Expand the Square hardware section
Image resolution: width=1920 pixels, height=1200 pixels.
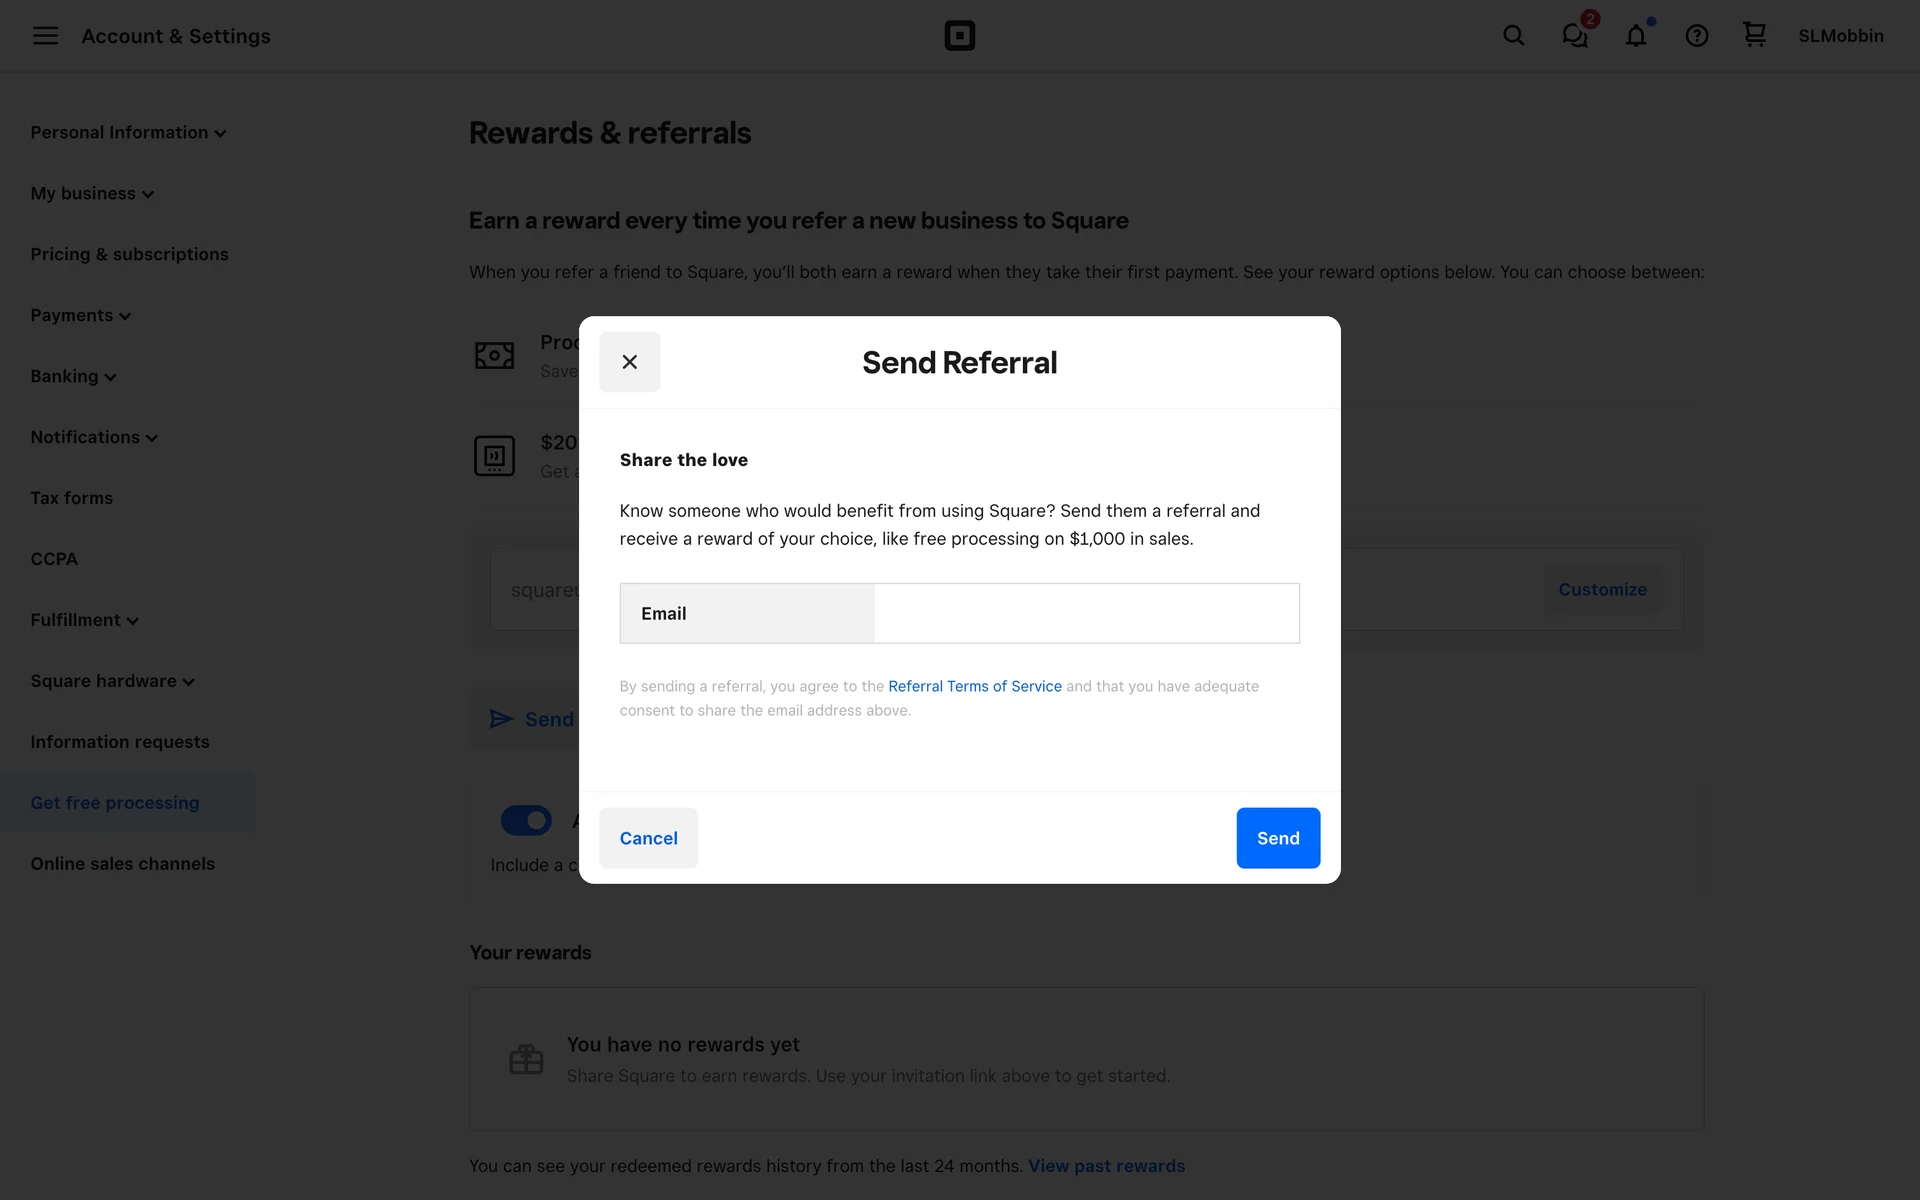(x=112, y=681)
